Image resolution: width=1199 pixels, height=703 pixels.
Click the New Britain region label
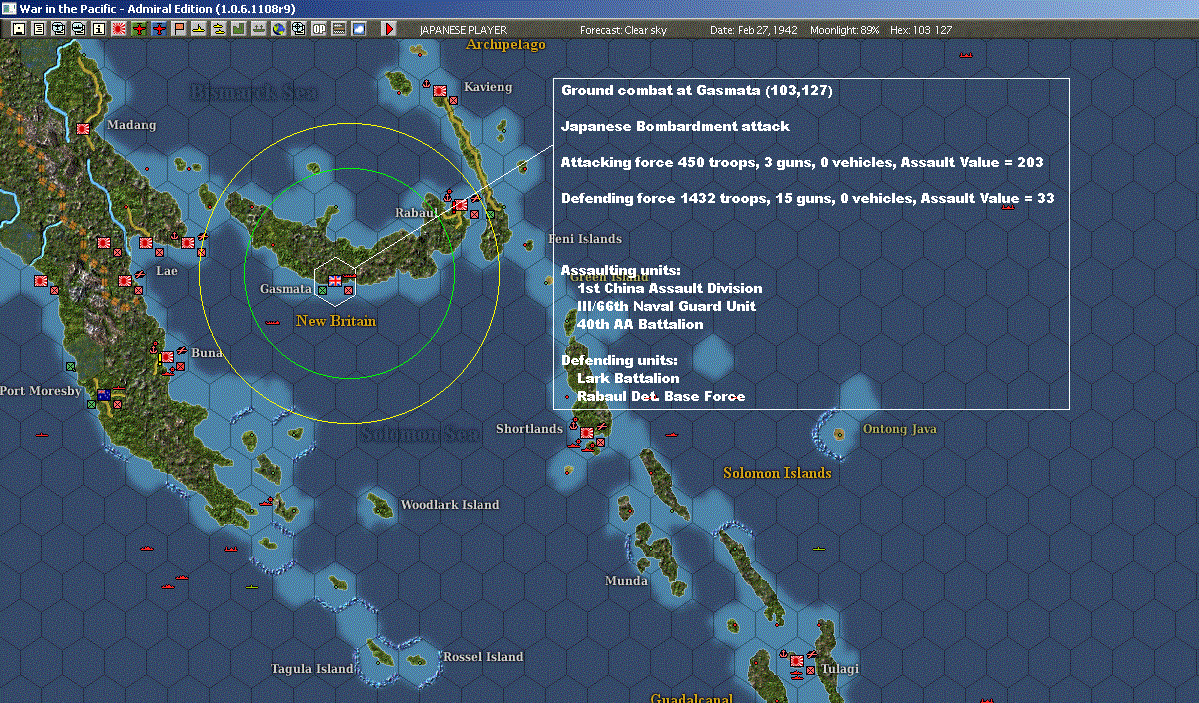[336, 321]
